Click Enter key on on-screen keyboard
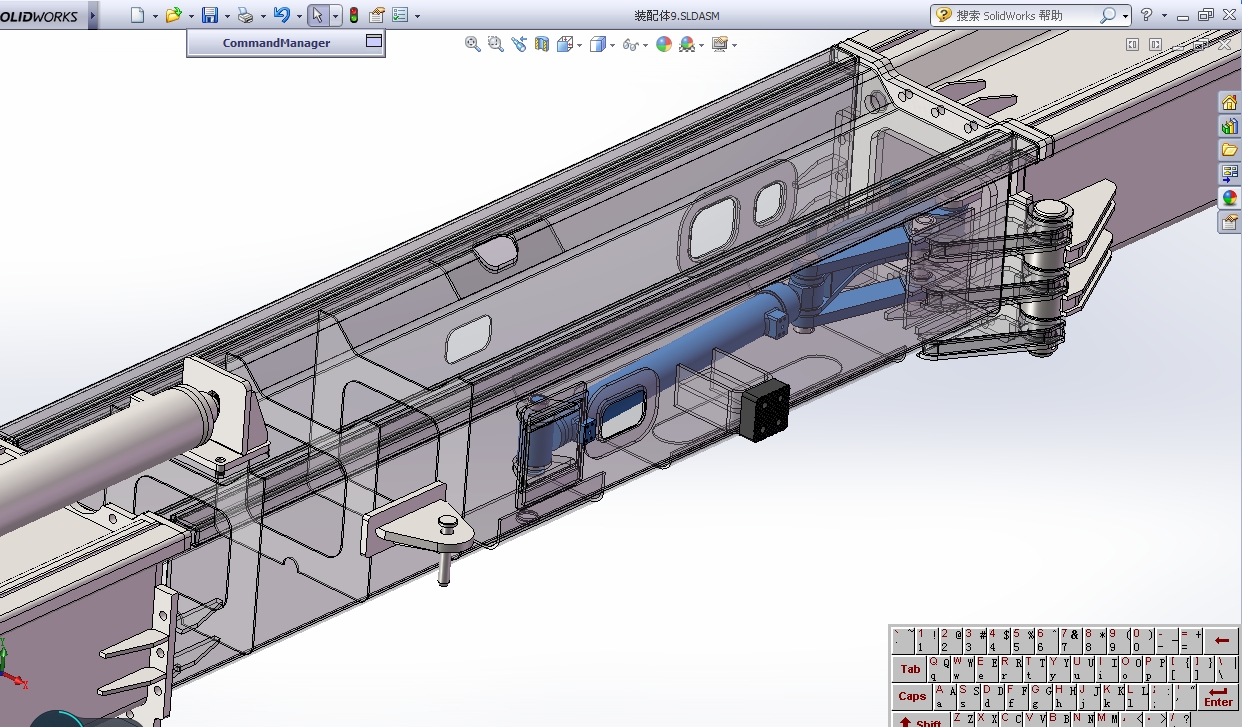1242x727 pixels. click(1219, 697)
